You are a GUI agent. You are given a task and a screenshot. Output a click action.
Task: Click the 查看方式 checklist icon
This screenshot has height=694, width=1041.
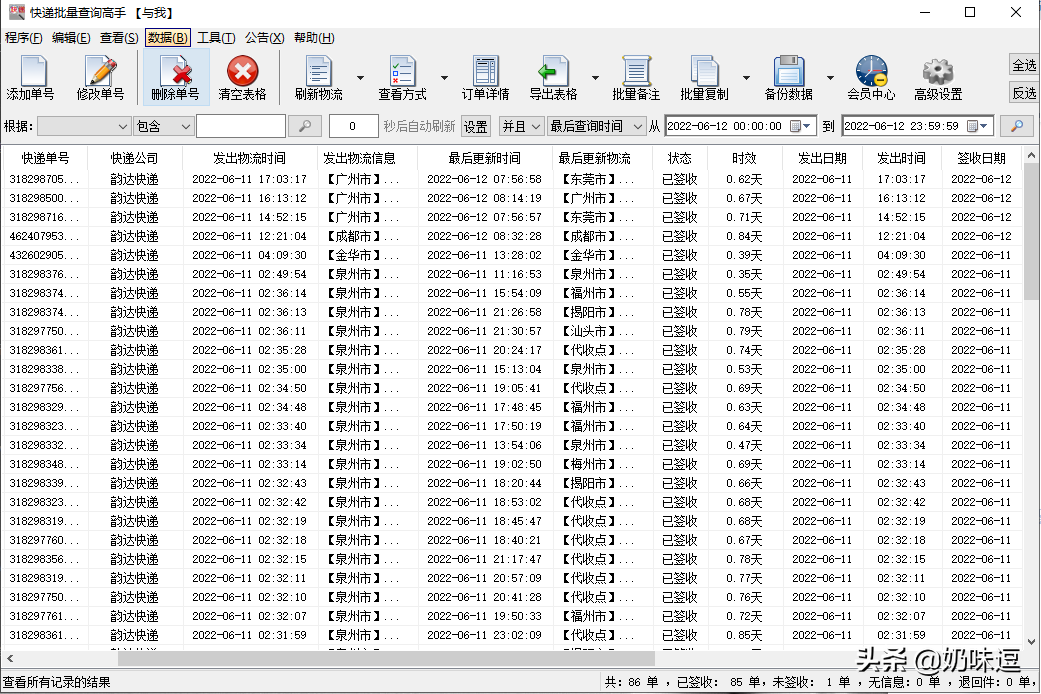[402, 78]
